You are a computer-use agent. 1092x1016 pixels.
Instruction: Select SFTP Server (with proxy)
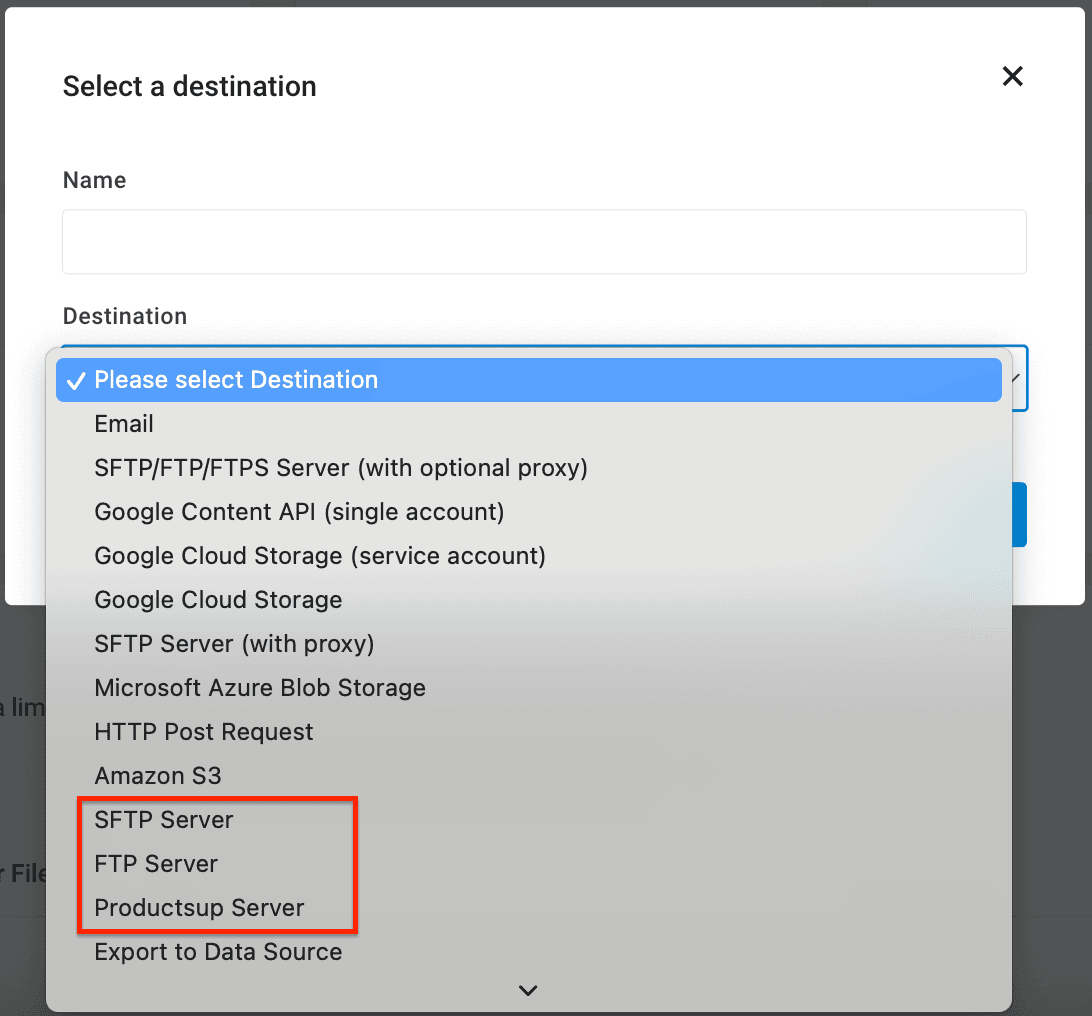[x=234, y=644]
